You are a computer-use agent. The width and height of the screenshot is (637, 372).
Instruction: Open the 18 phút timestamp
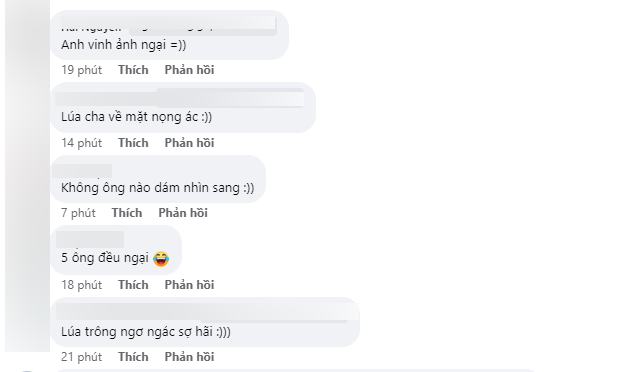tap(82, 285)
